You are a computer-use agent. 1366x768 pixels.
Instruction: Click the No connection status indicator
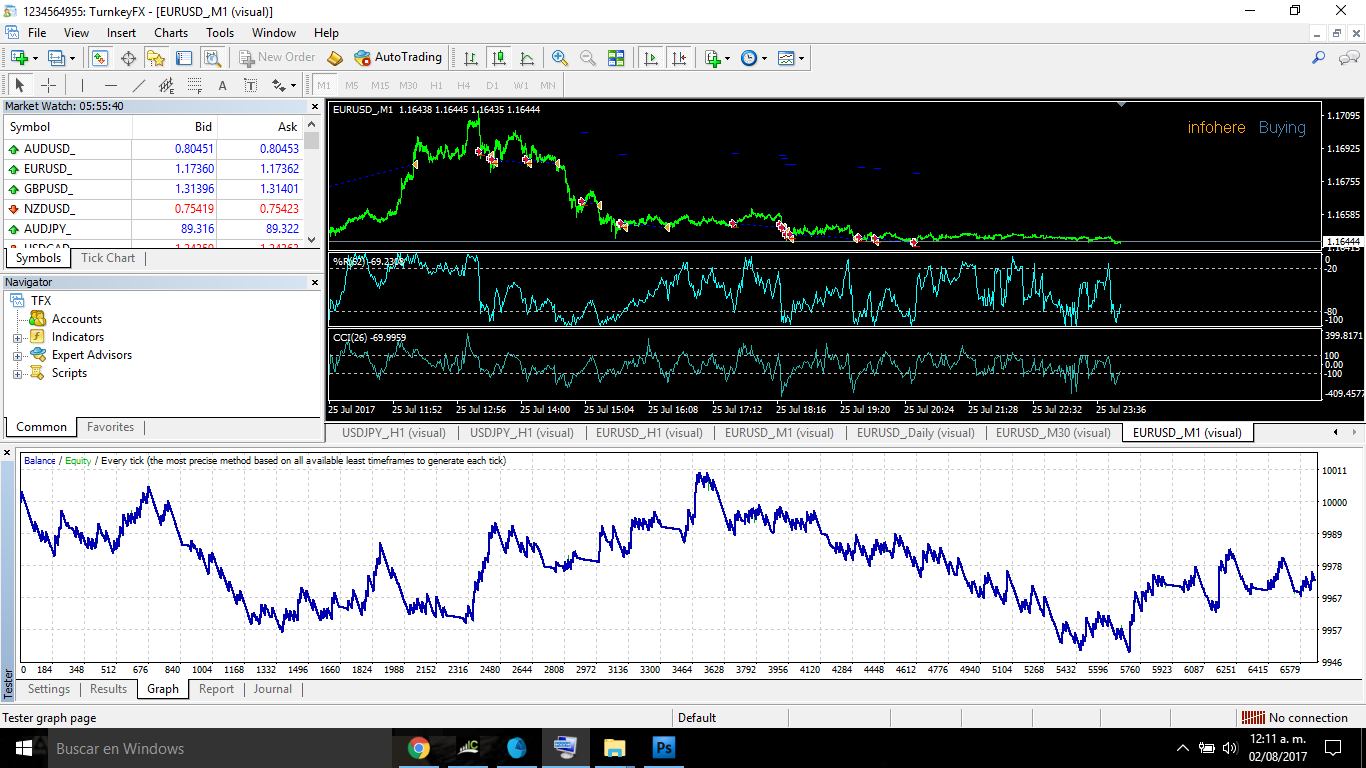coord(1297,718)
